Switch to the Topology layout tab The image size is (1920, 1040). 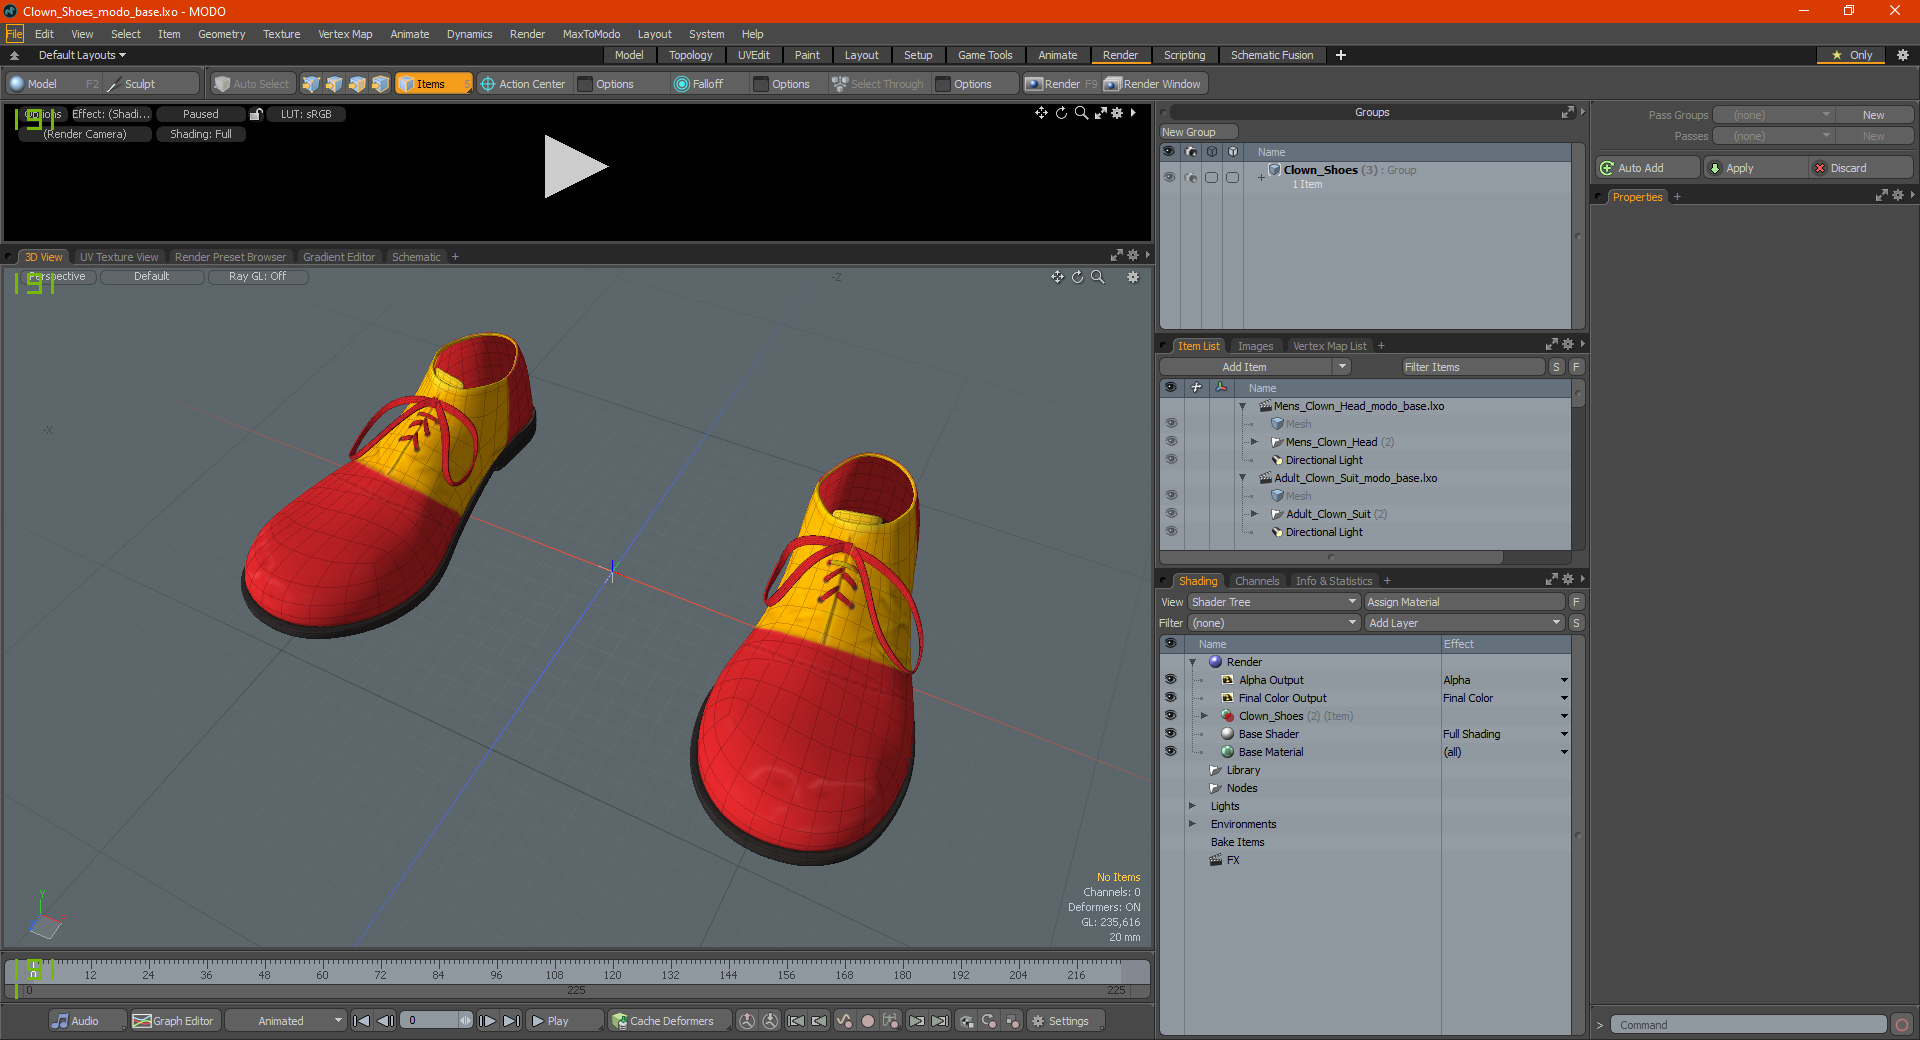click(x=690, y=55)
